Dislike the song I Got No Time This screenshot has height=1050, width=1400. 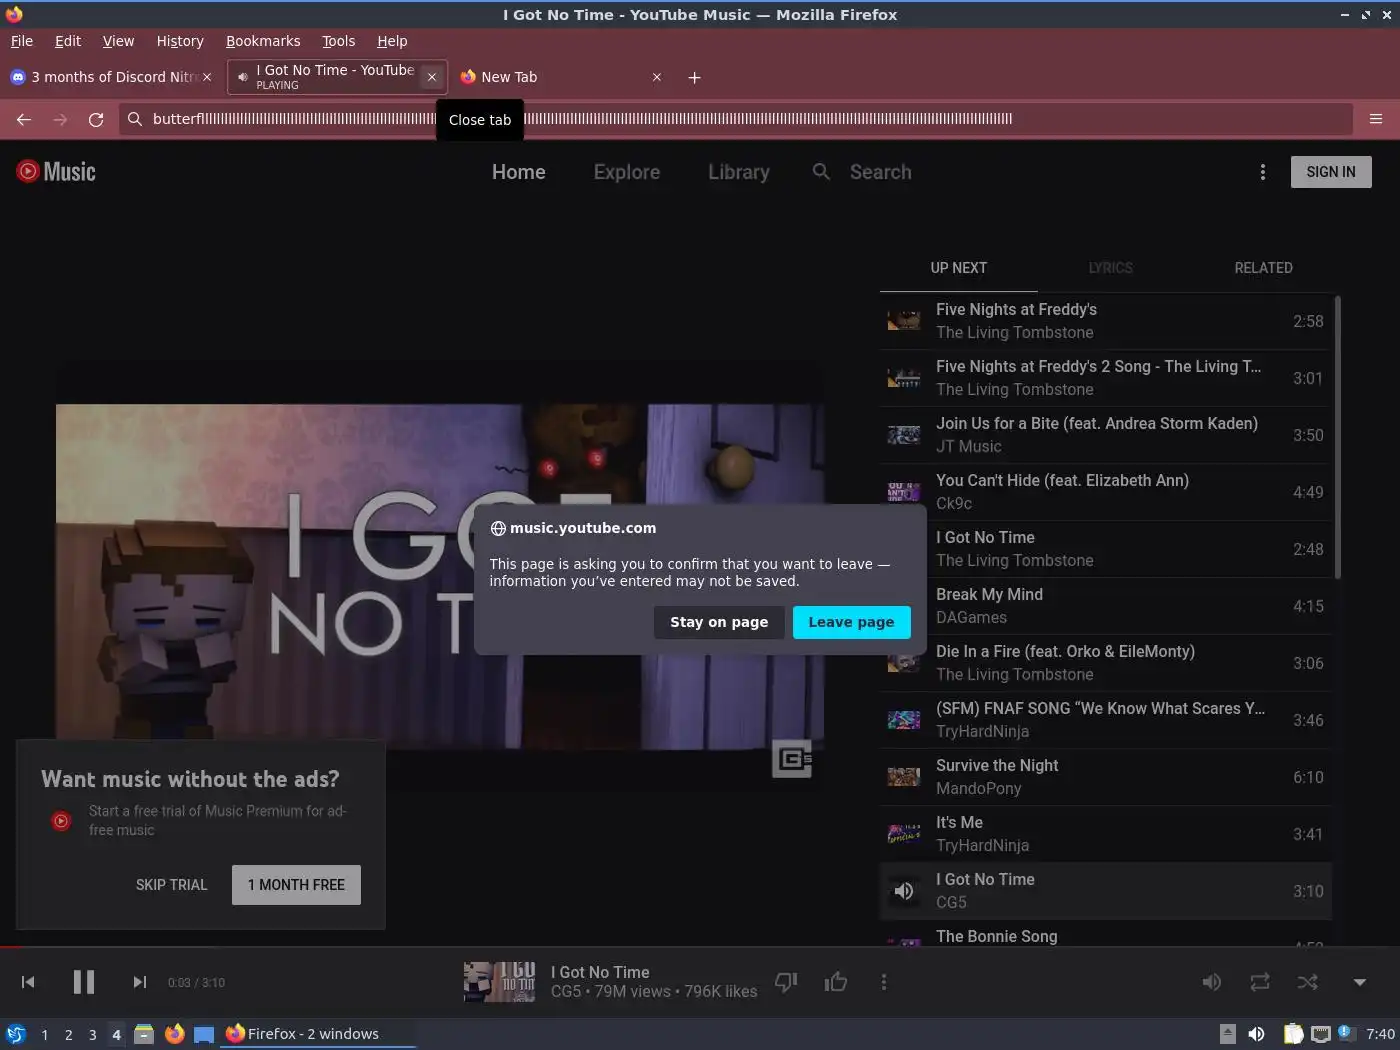tap(786, 982)
